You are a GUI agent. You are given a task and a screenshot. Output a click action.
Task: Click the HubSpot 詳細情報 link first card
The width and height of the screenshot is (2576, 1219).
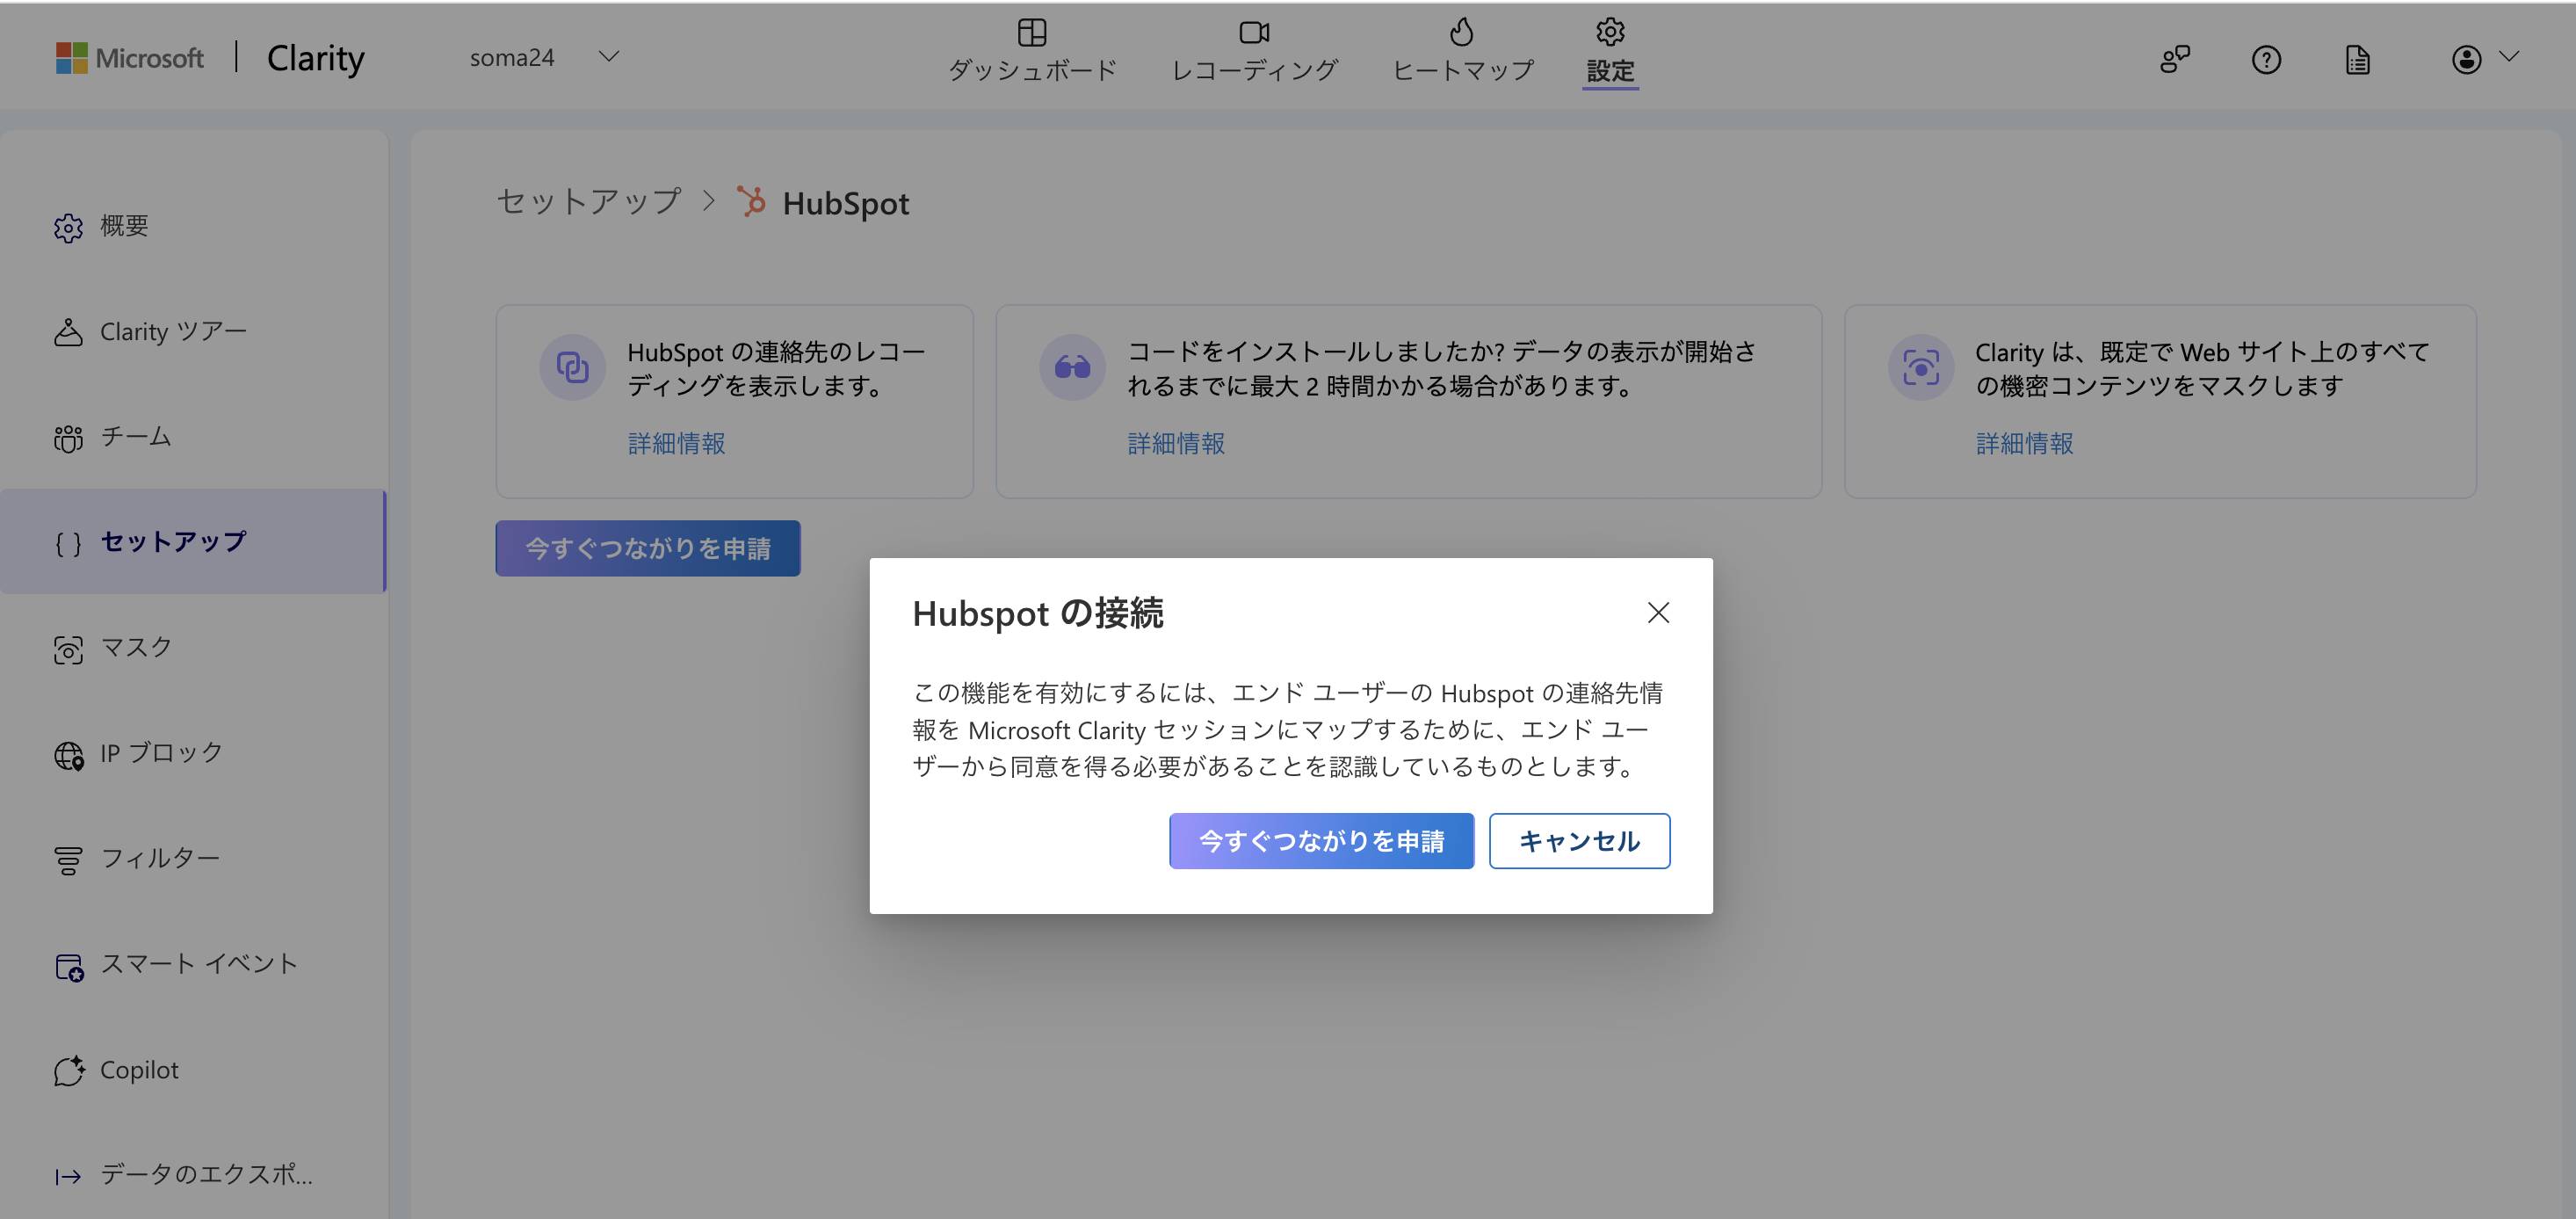[x=677, y=440]
